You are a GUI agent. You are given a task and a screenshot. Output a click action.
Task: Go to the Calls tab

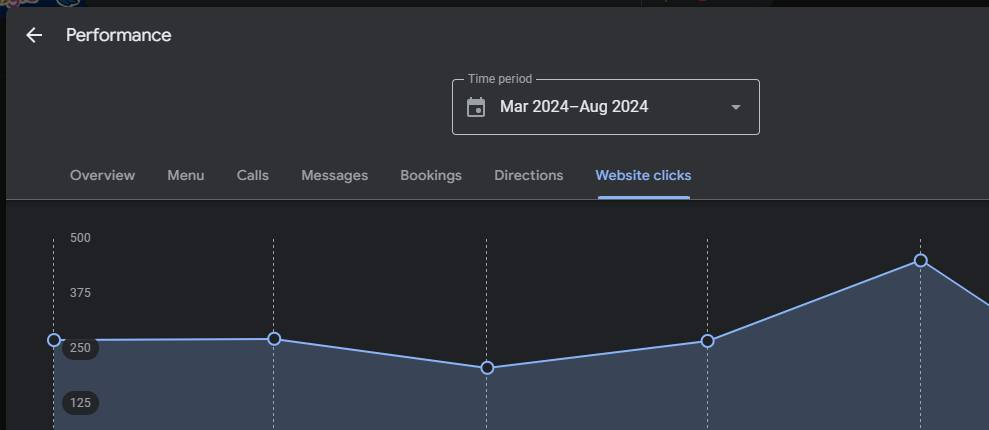[252, 175]
